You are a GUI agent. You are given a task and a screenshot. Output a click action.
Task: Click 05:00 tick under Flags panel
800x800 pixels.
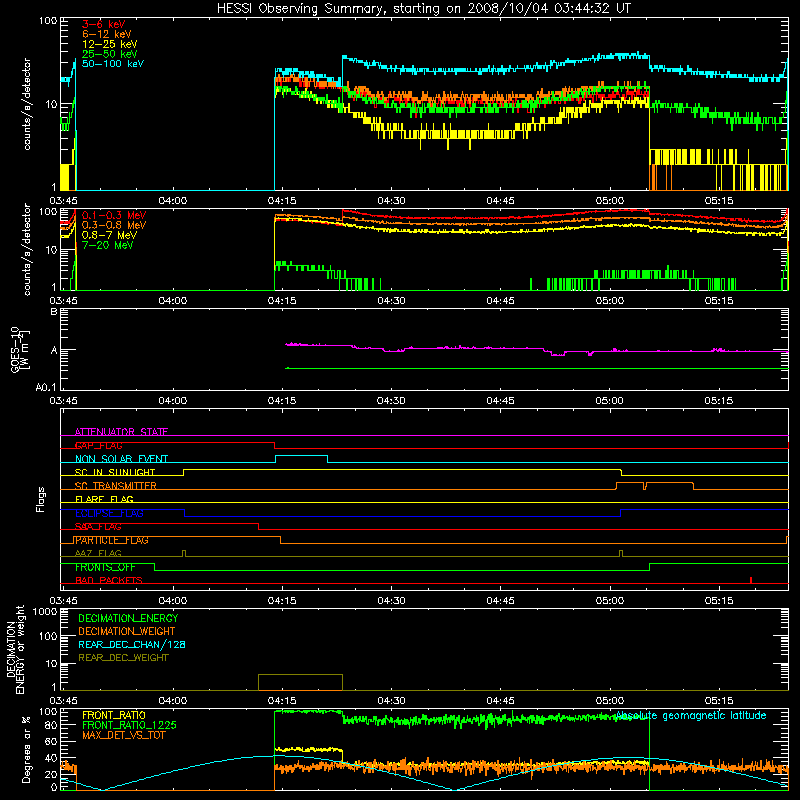610,601
